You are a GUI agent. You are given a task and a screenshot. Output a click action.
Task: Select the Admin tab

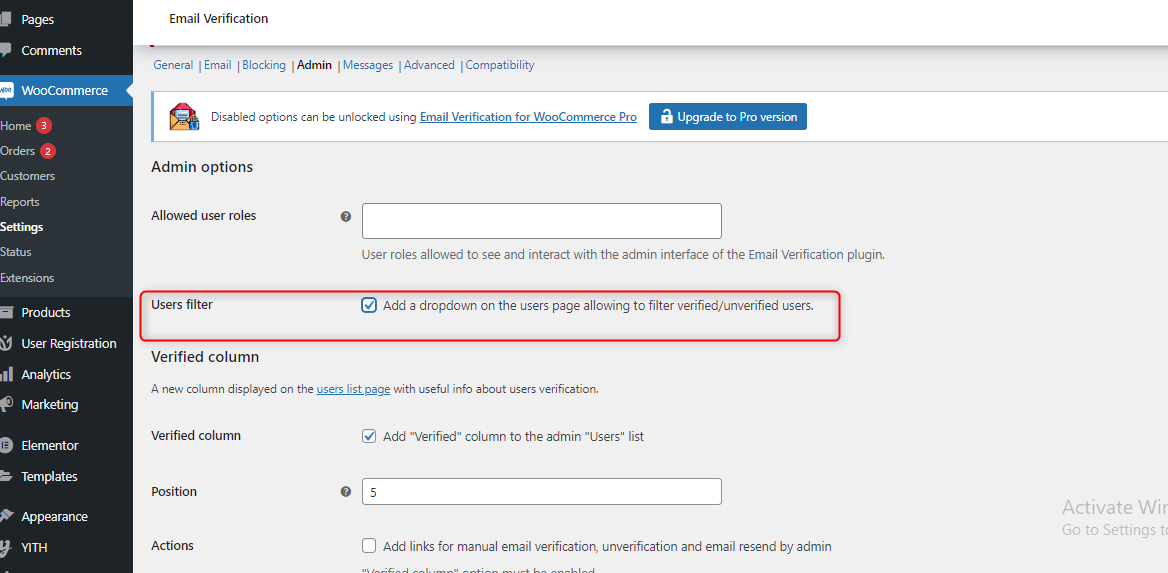[314, 66]
